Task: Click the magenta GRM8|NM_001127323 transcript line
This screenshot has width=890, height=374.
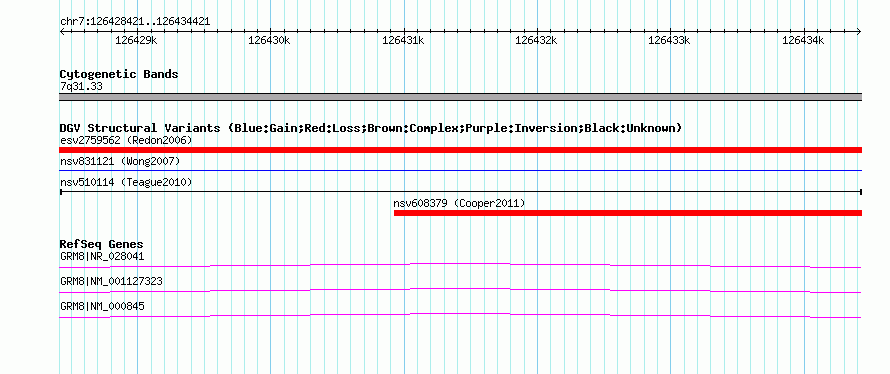Action: point(460,291)
